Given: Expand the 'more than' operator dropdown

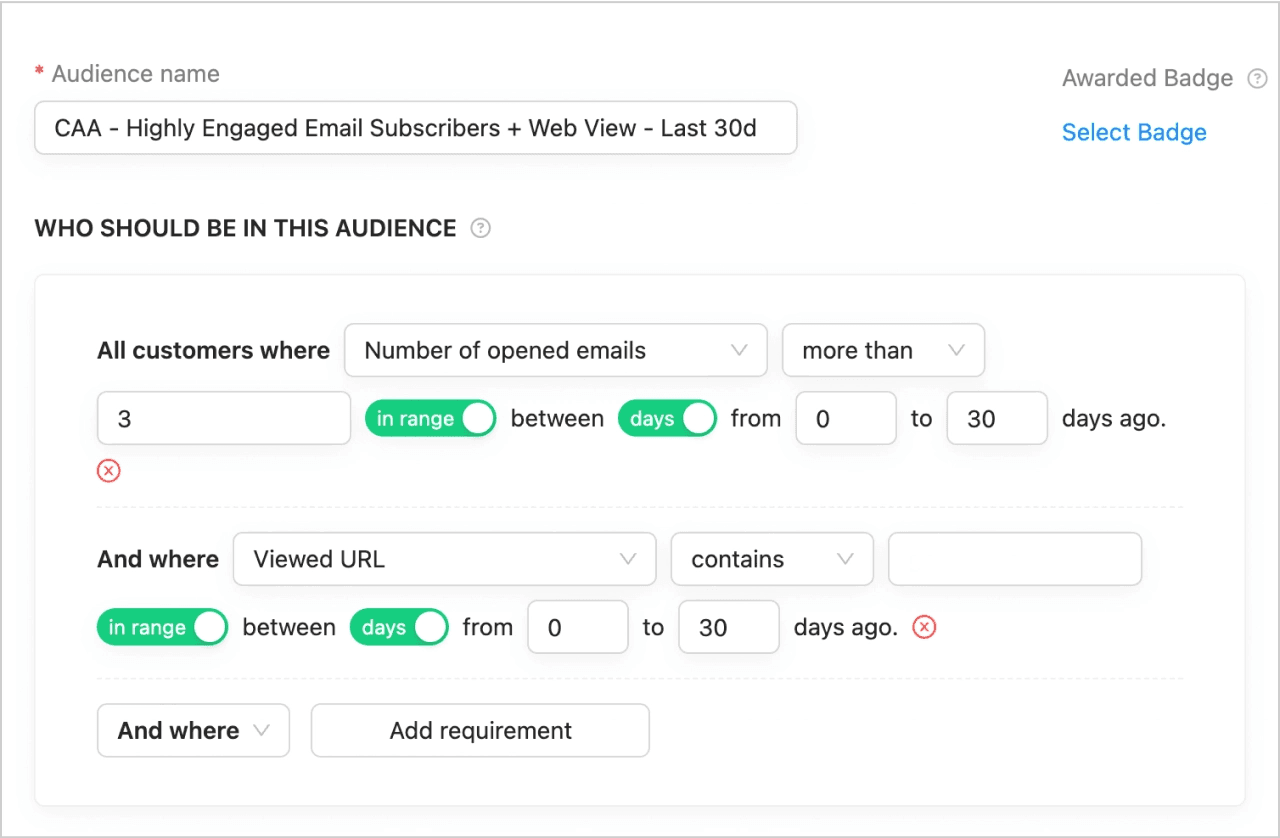Looking at the screenshot, I should pos(883,350).
